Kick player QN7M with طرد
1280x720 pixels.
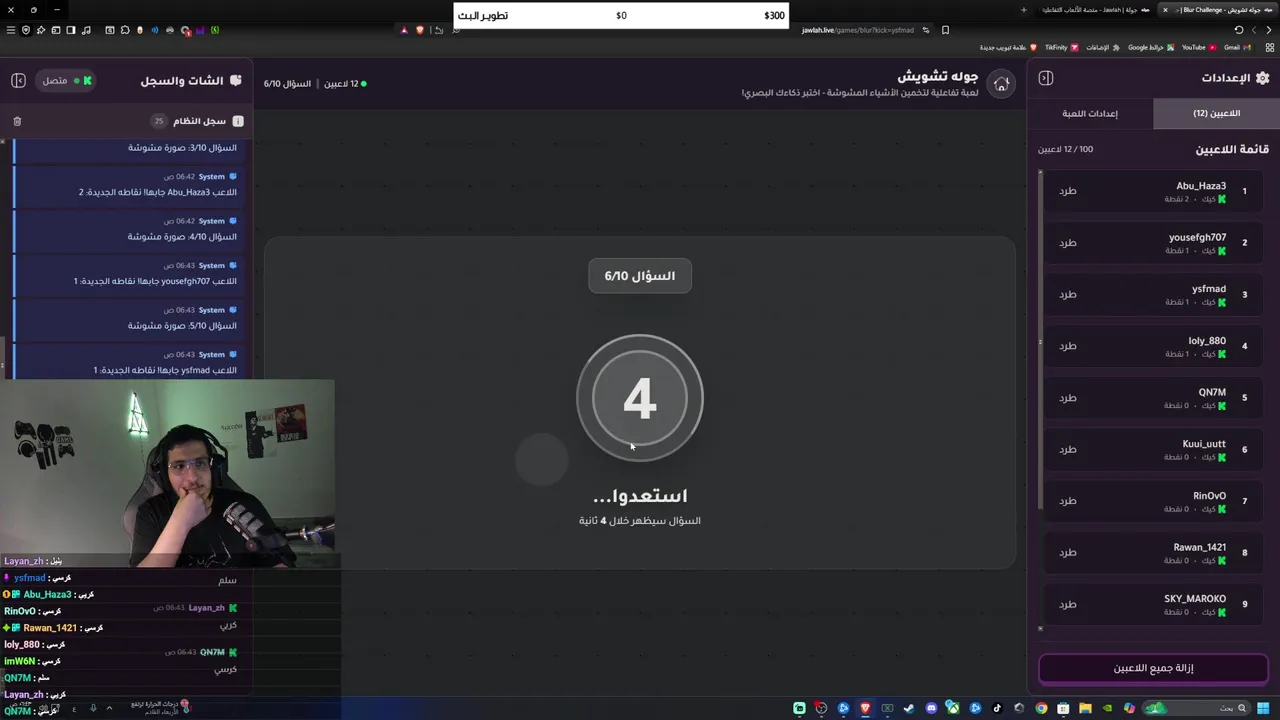point(1068,398)
